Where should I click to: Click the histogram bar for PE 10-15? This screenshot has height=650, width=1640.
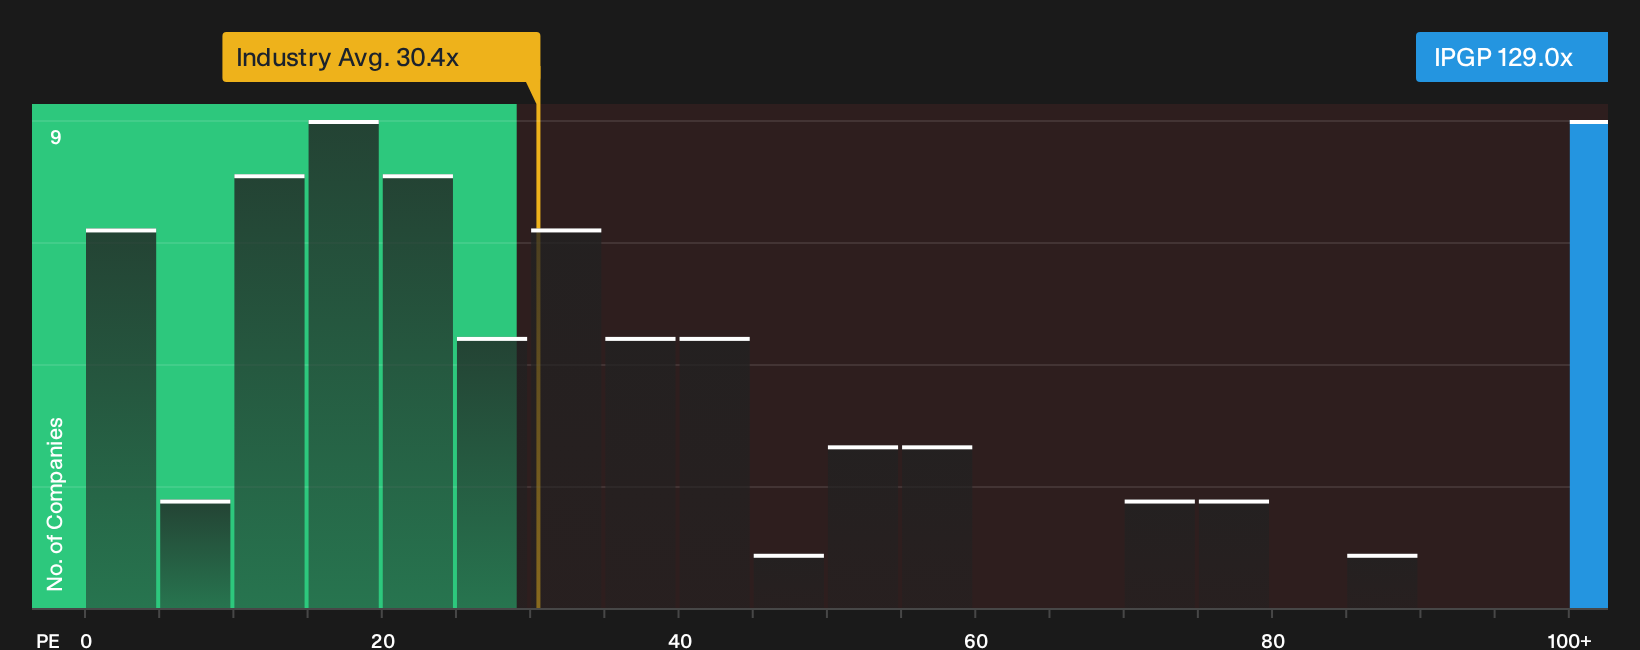pyautogui.click(x=270, y=391)
